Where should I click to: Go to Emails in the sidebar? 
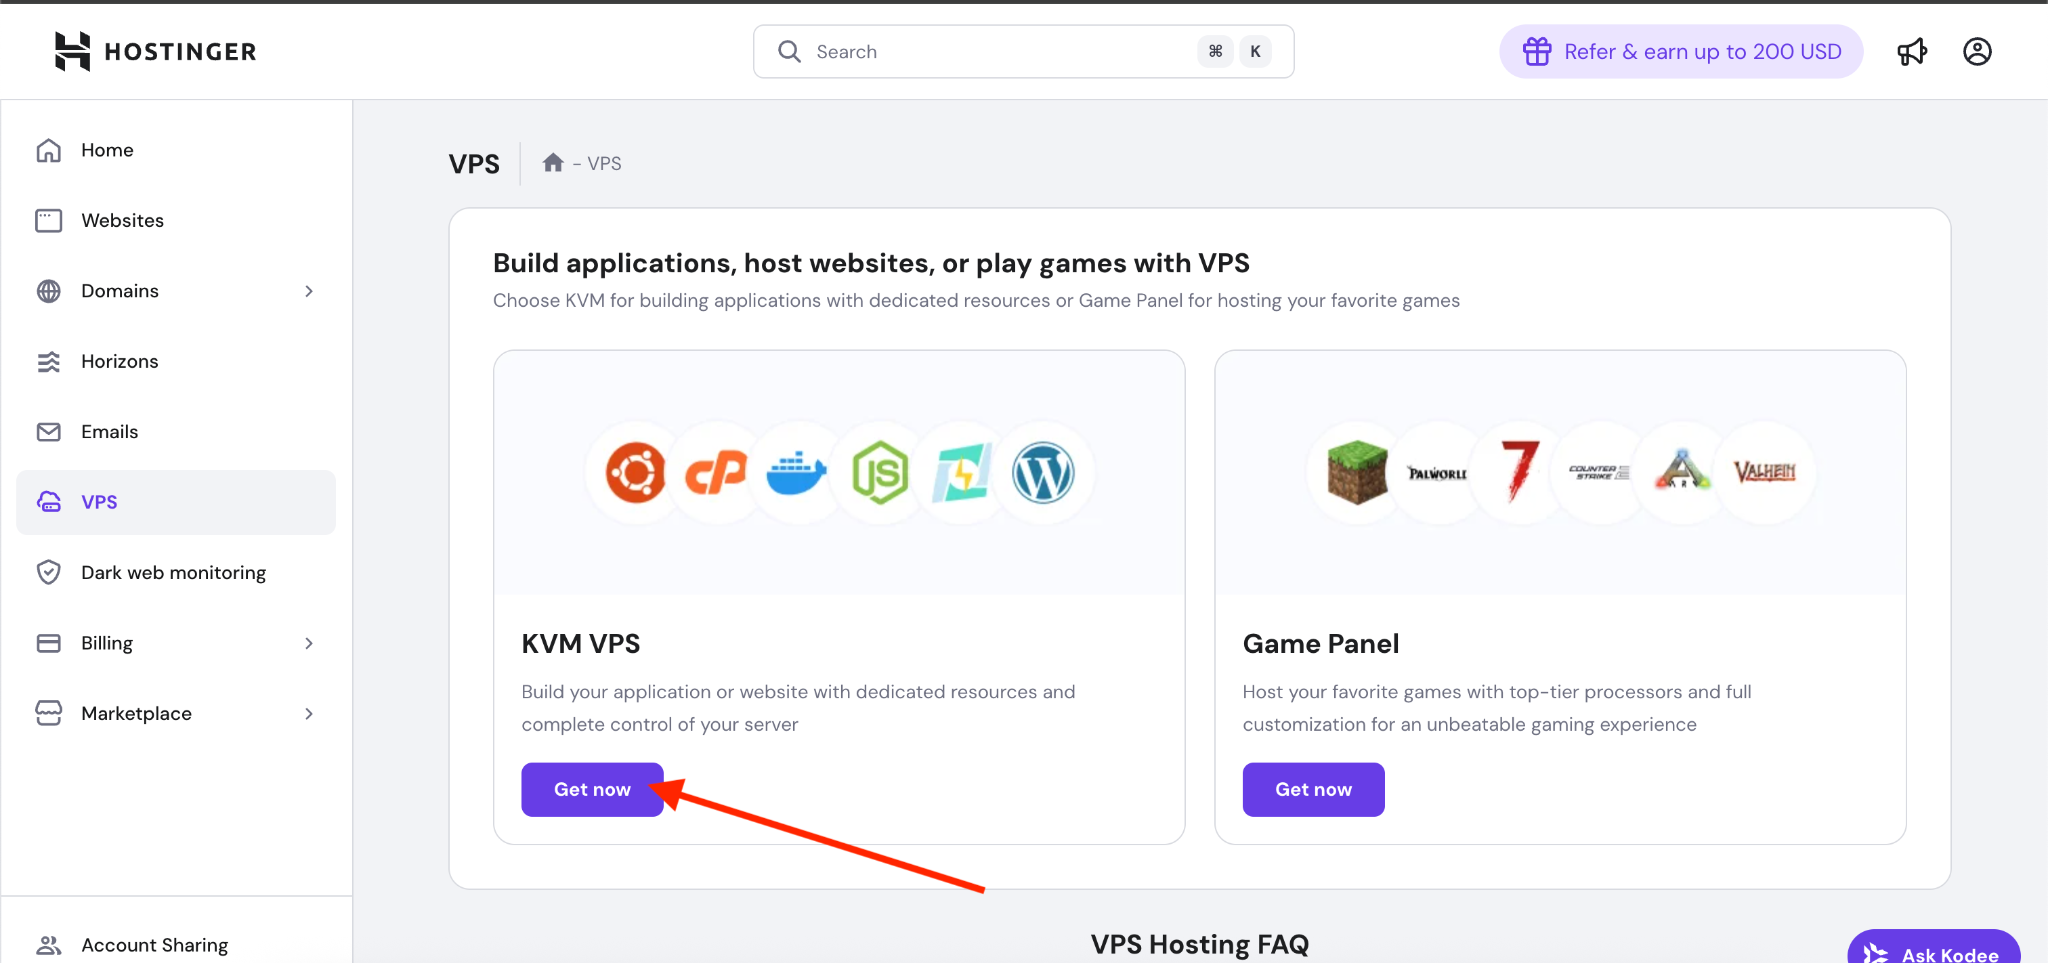pos(109,432)
